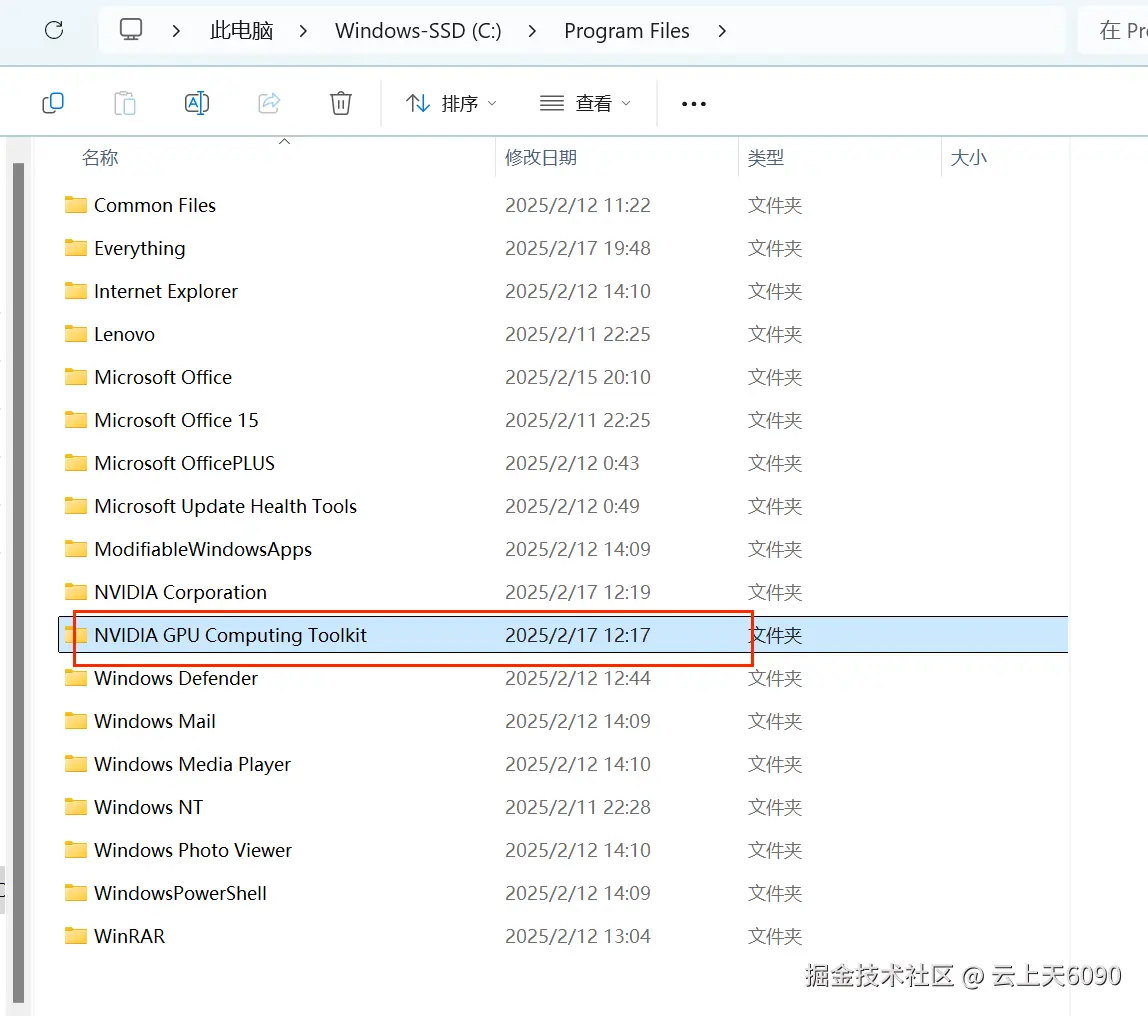Click the Windows Media Player name
This screenshot has height=1016, width=1148.
pyautogui.click(x=192, y=765)
